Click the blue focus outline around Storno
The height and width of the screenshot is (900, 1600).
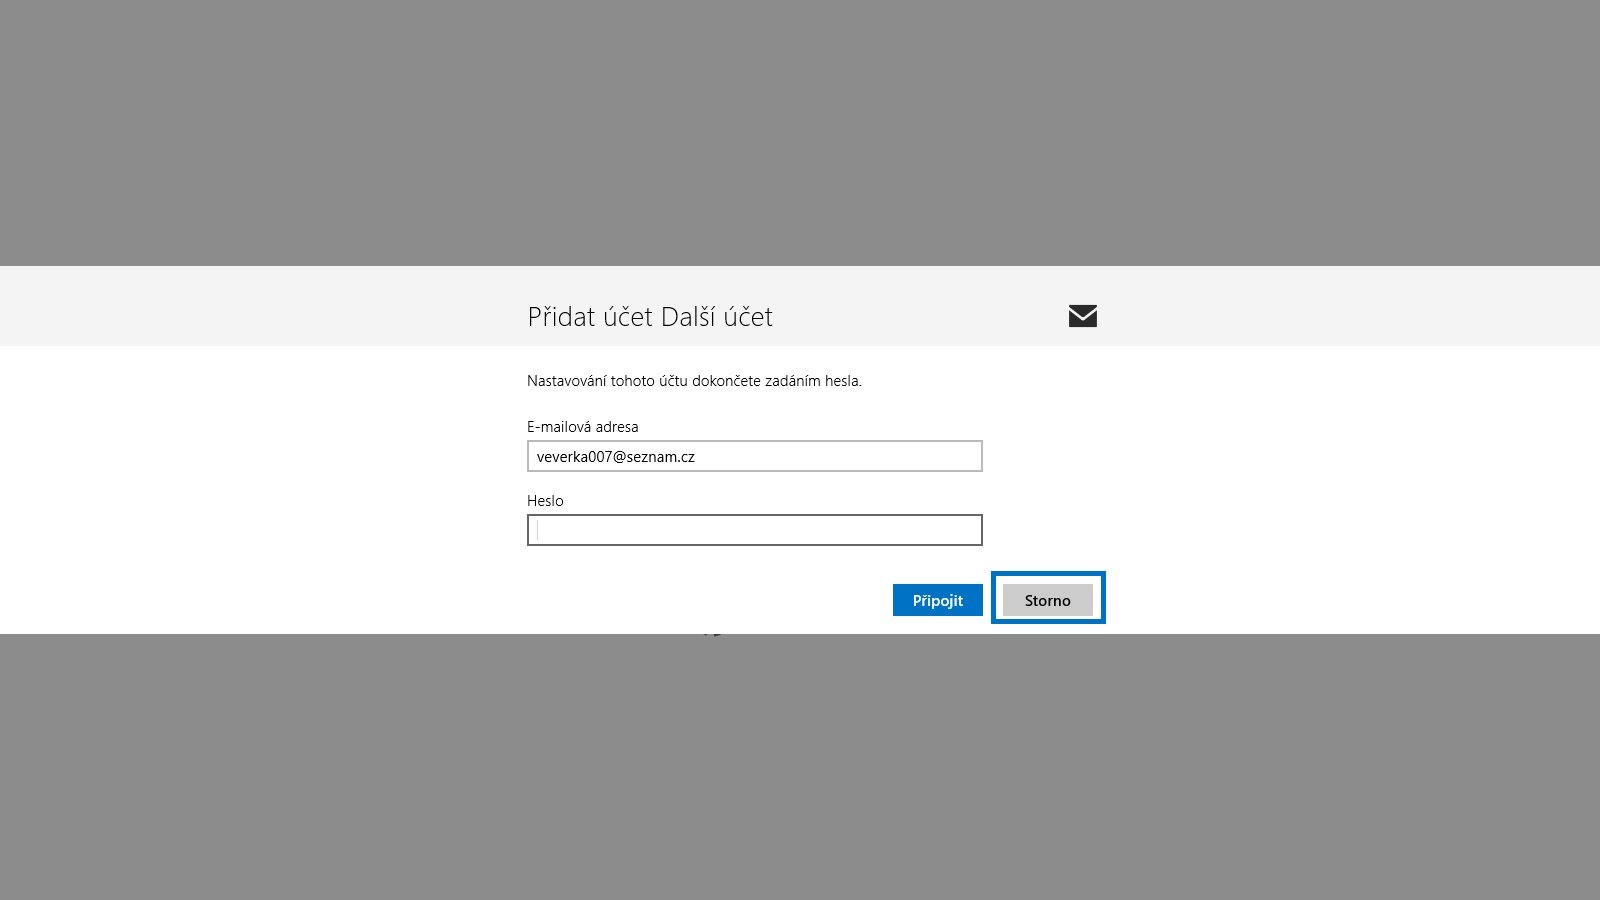point(1048,575)
